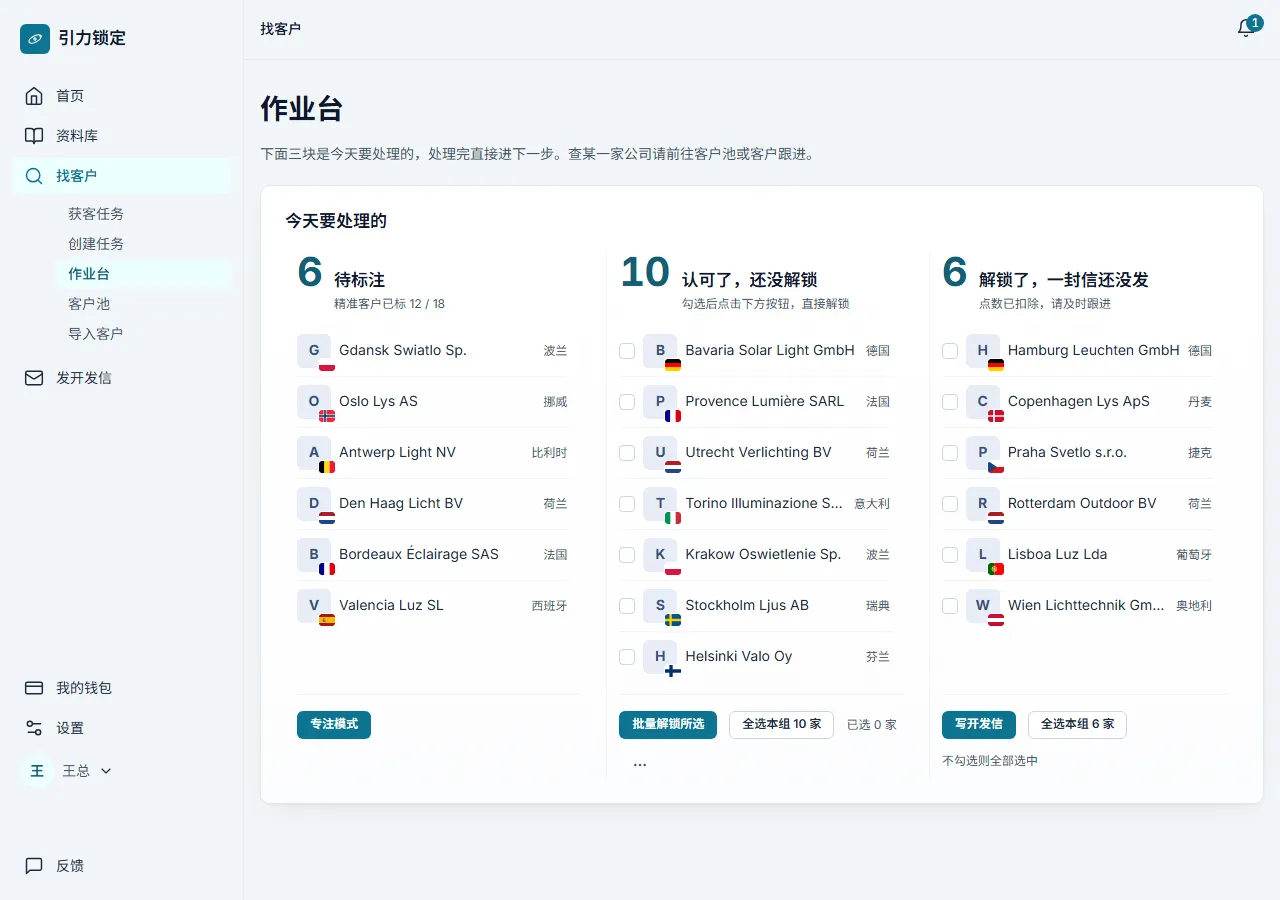Expand the 王总 account dropdown arrow
This screenshot has height=900, width=1280.
point(106,771)
